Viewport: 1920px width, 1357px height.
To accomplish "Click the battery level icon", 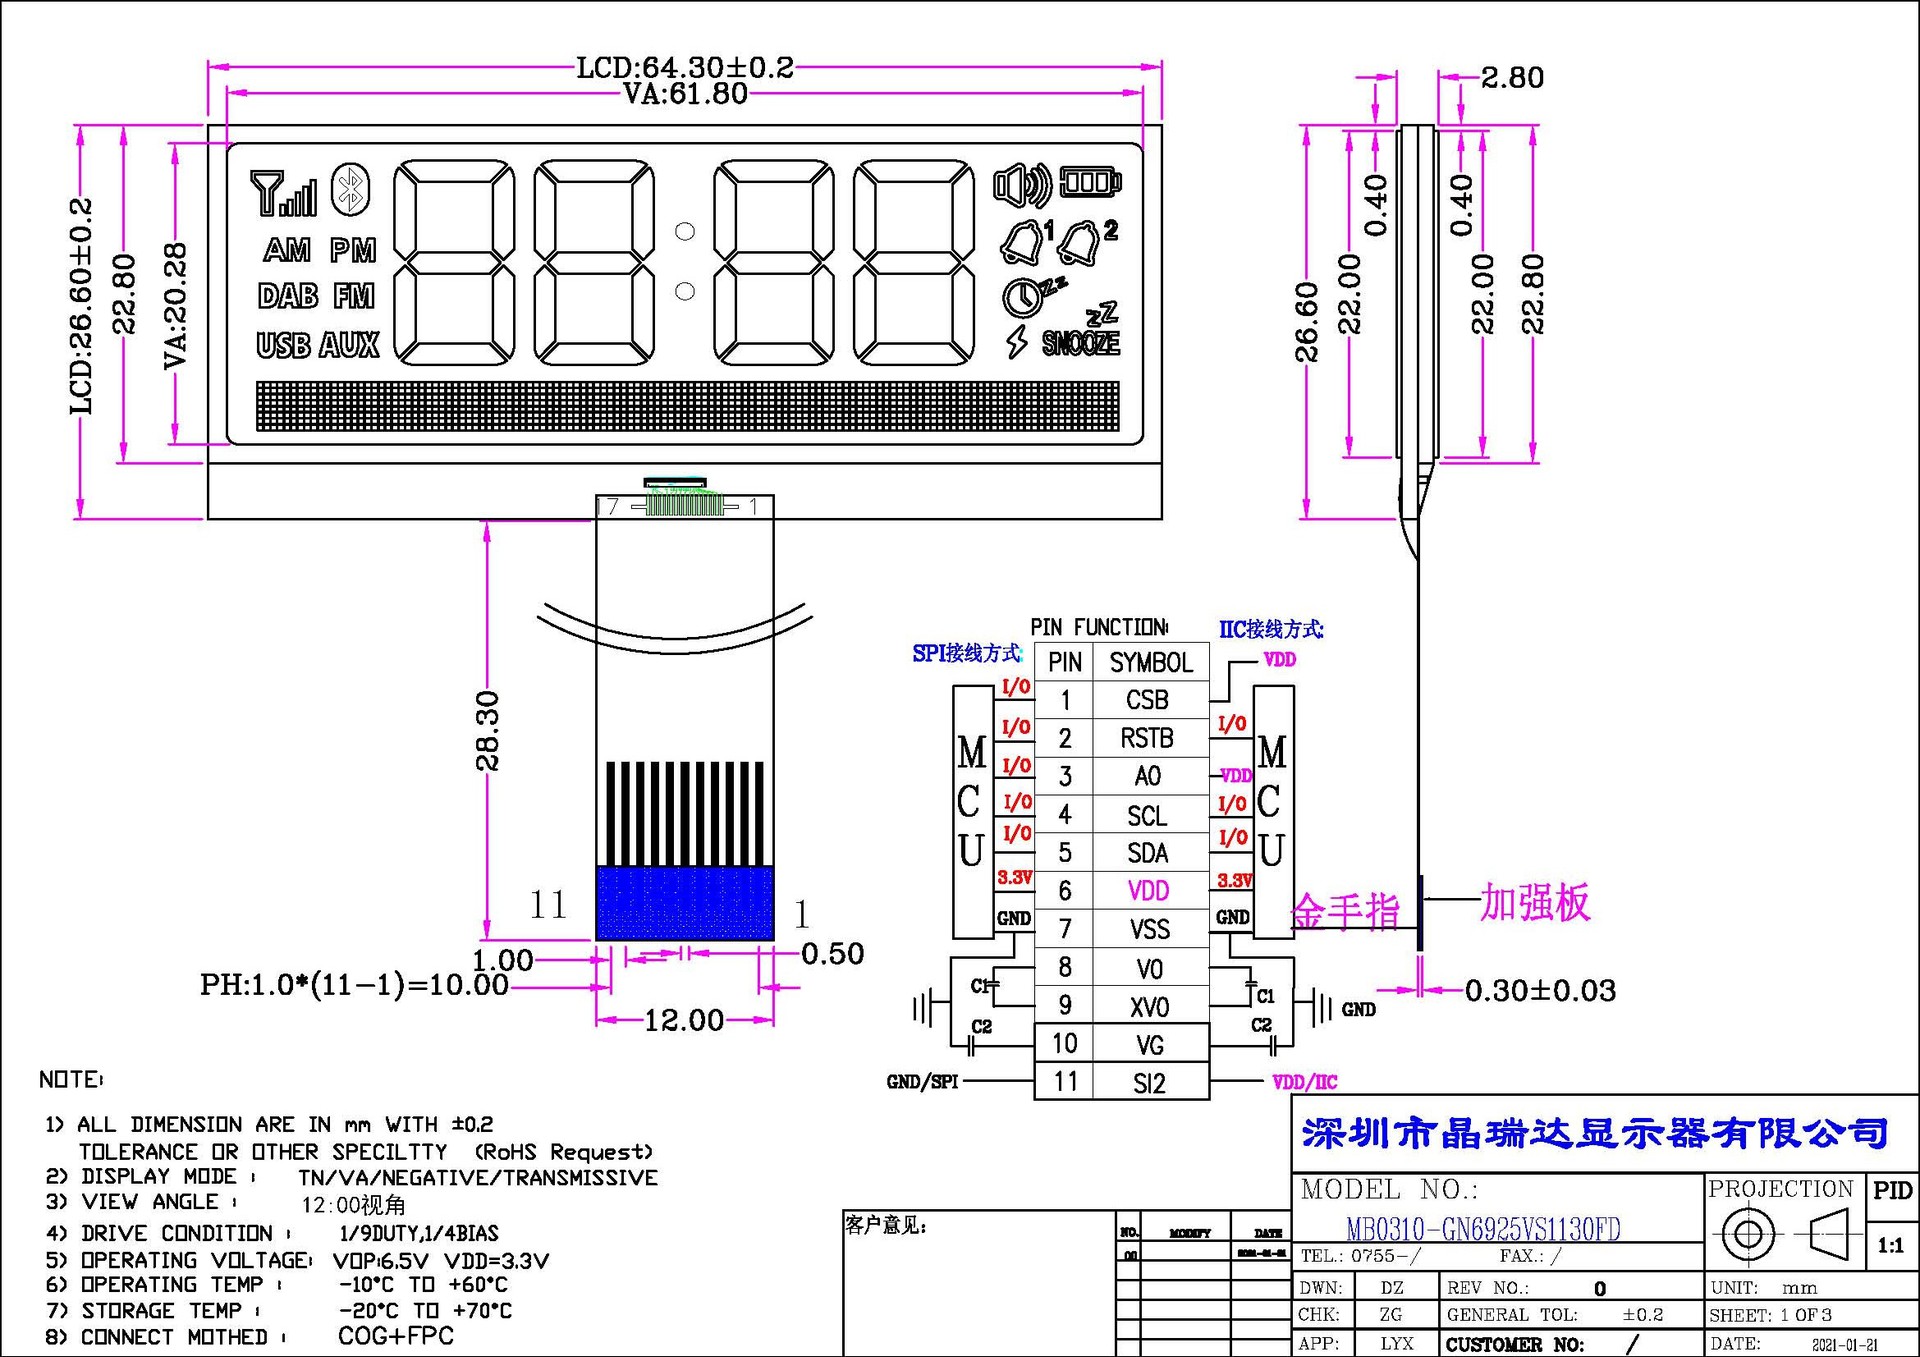I will [1090, 182].
